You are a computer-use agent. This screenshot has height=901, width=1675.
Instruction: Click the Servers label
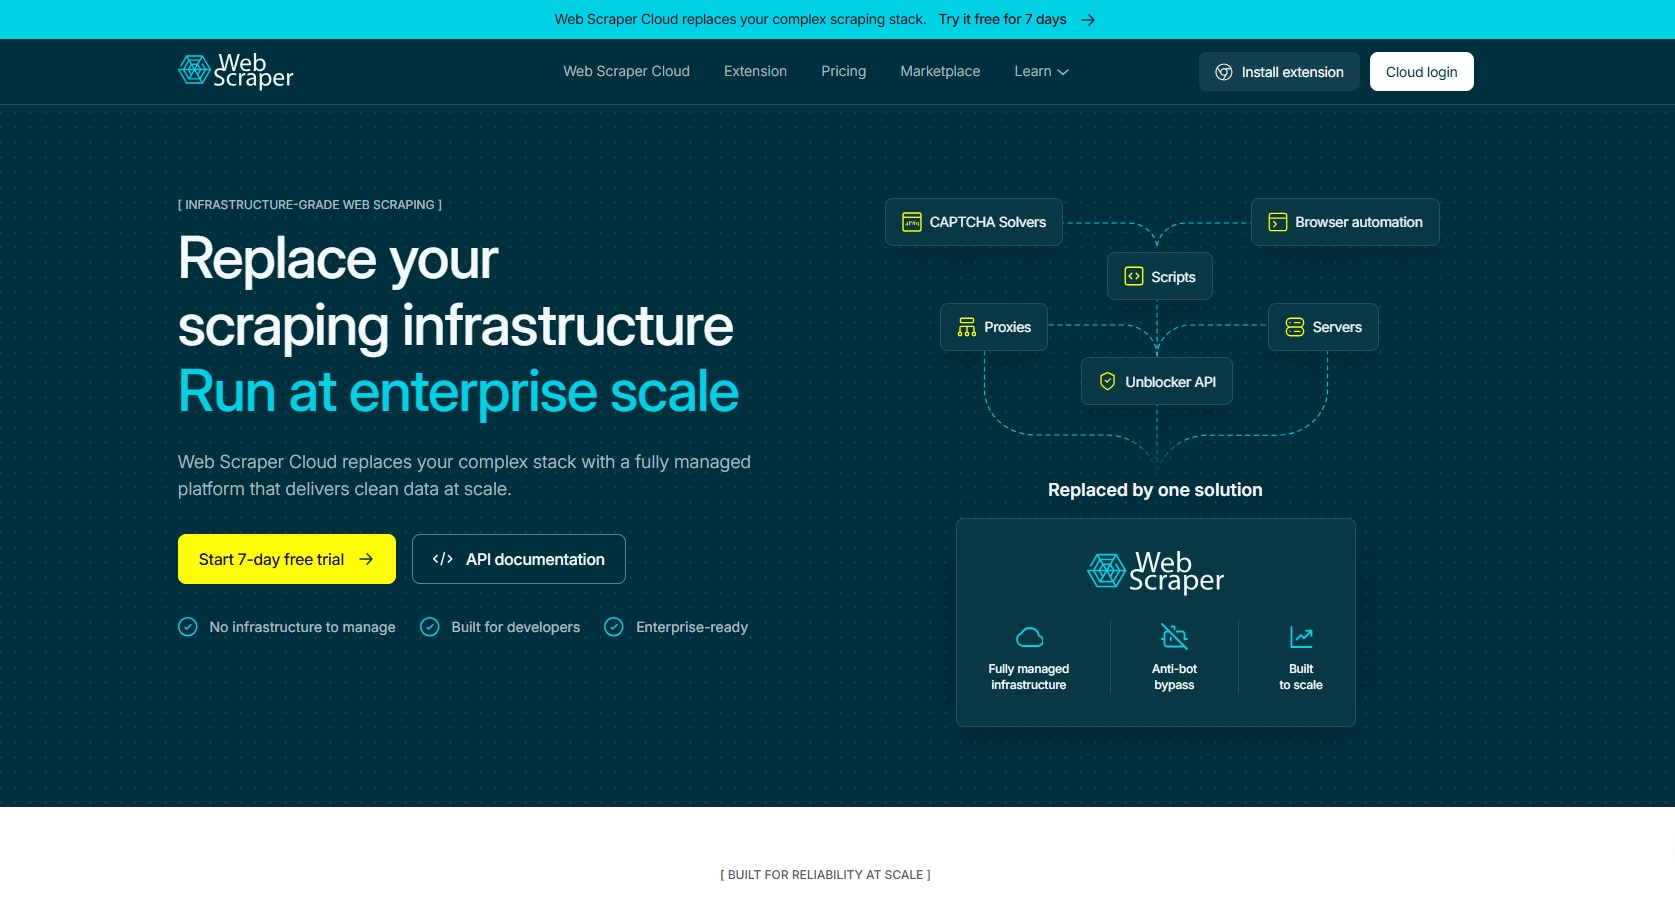click(1337, 327)
